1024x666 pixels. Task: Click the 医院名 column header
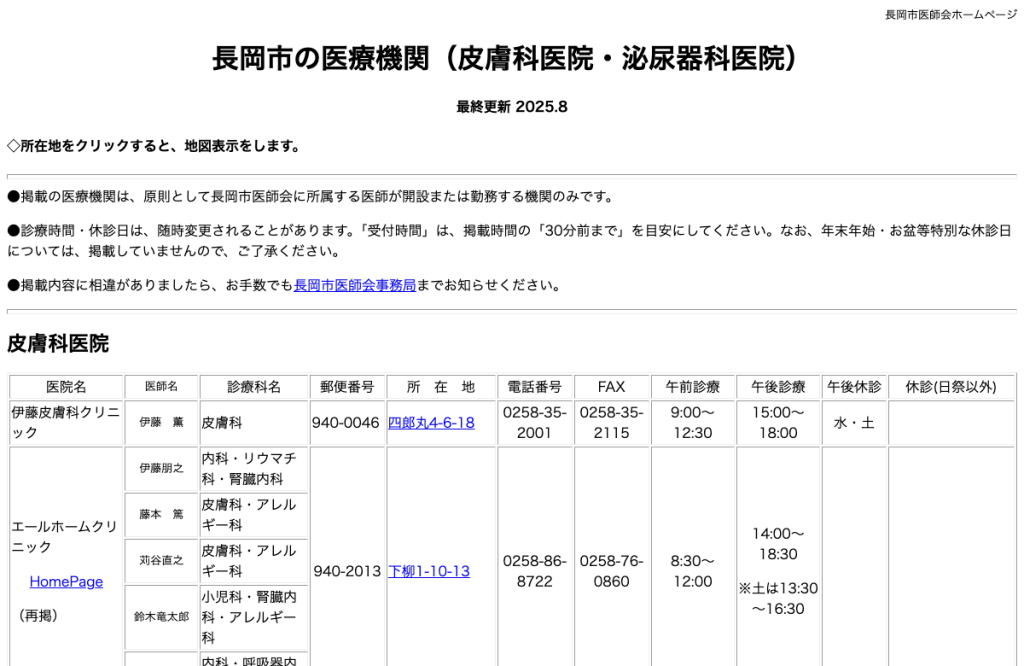coord(66,387)
